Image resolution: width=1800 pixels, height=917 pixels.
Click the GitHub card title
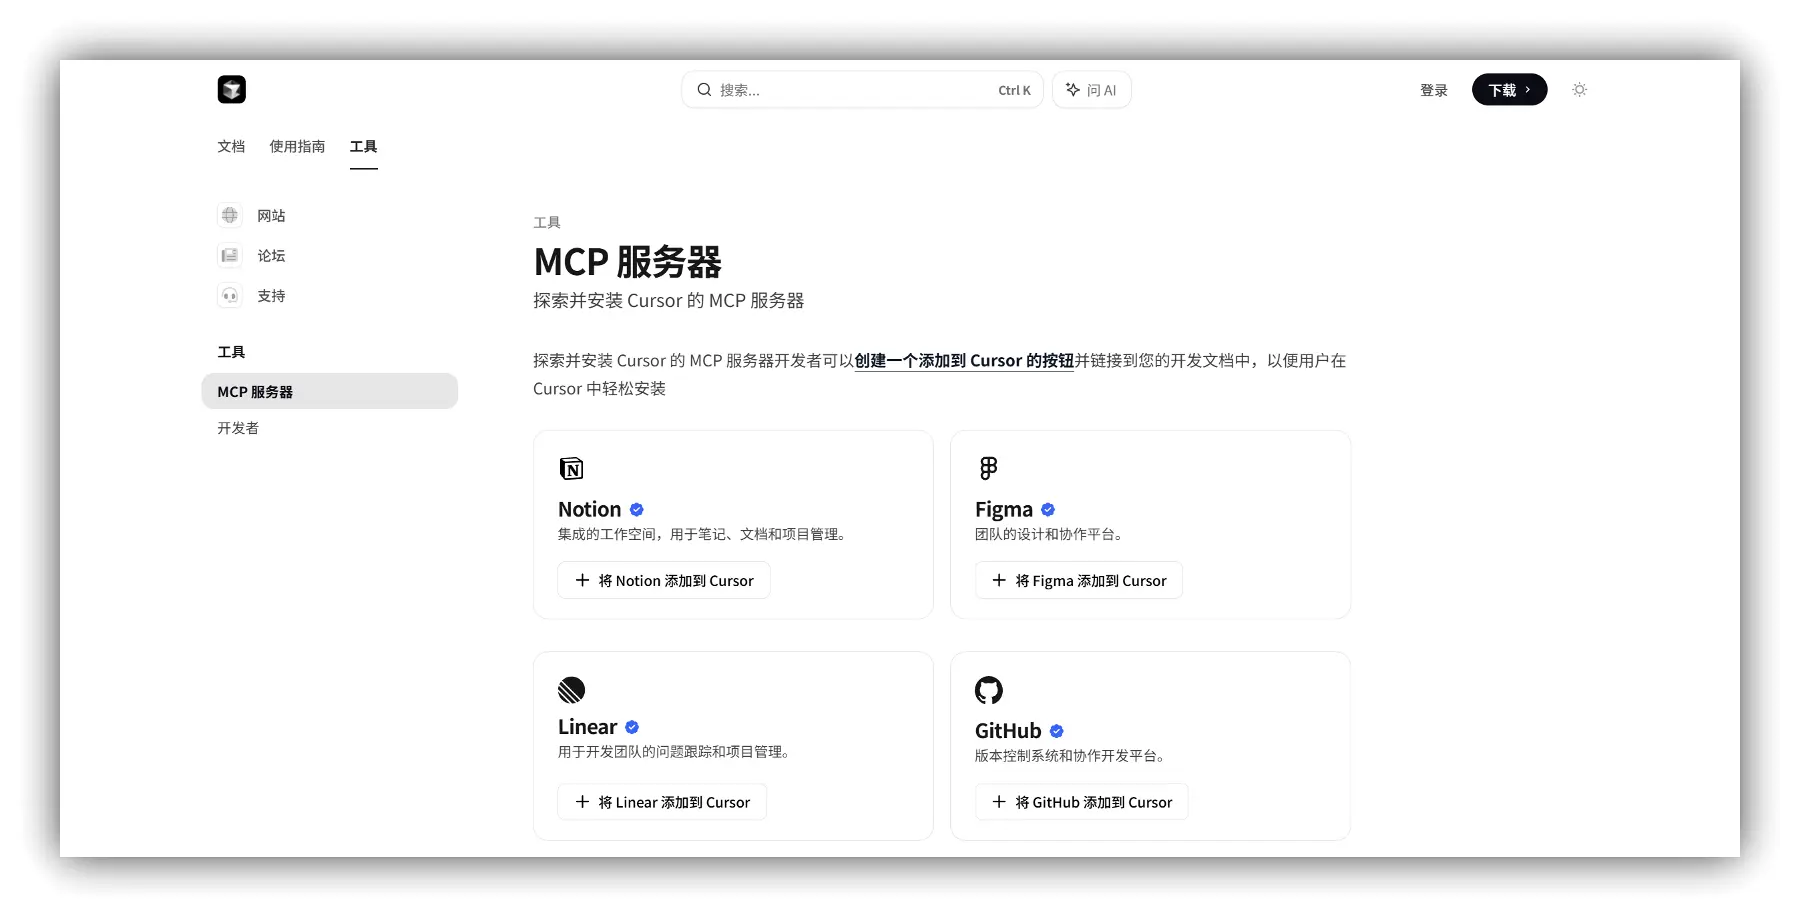click(x=1008, y=731)
